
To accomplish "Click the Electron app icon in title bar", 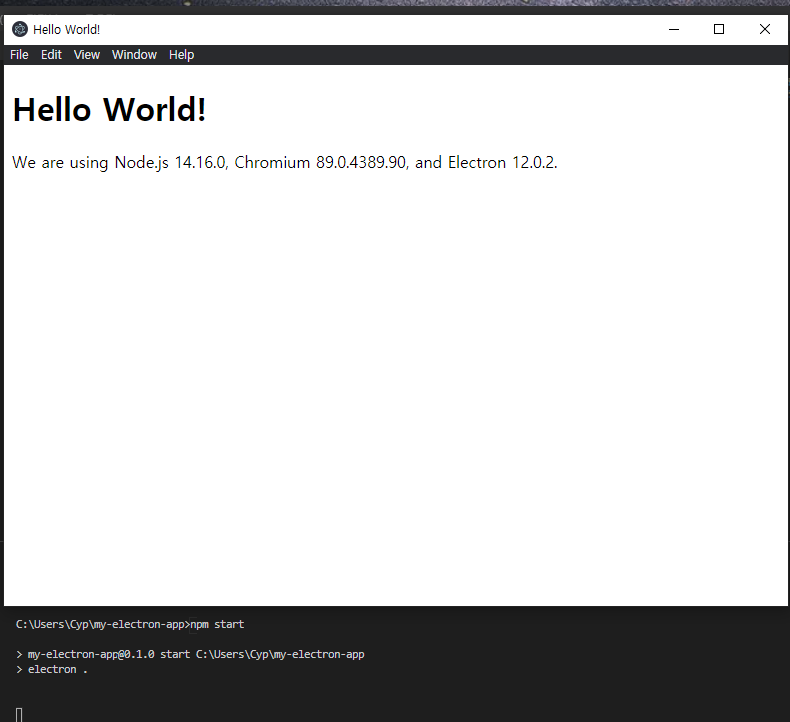I will [20, 29].
